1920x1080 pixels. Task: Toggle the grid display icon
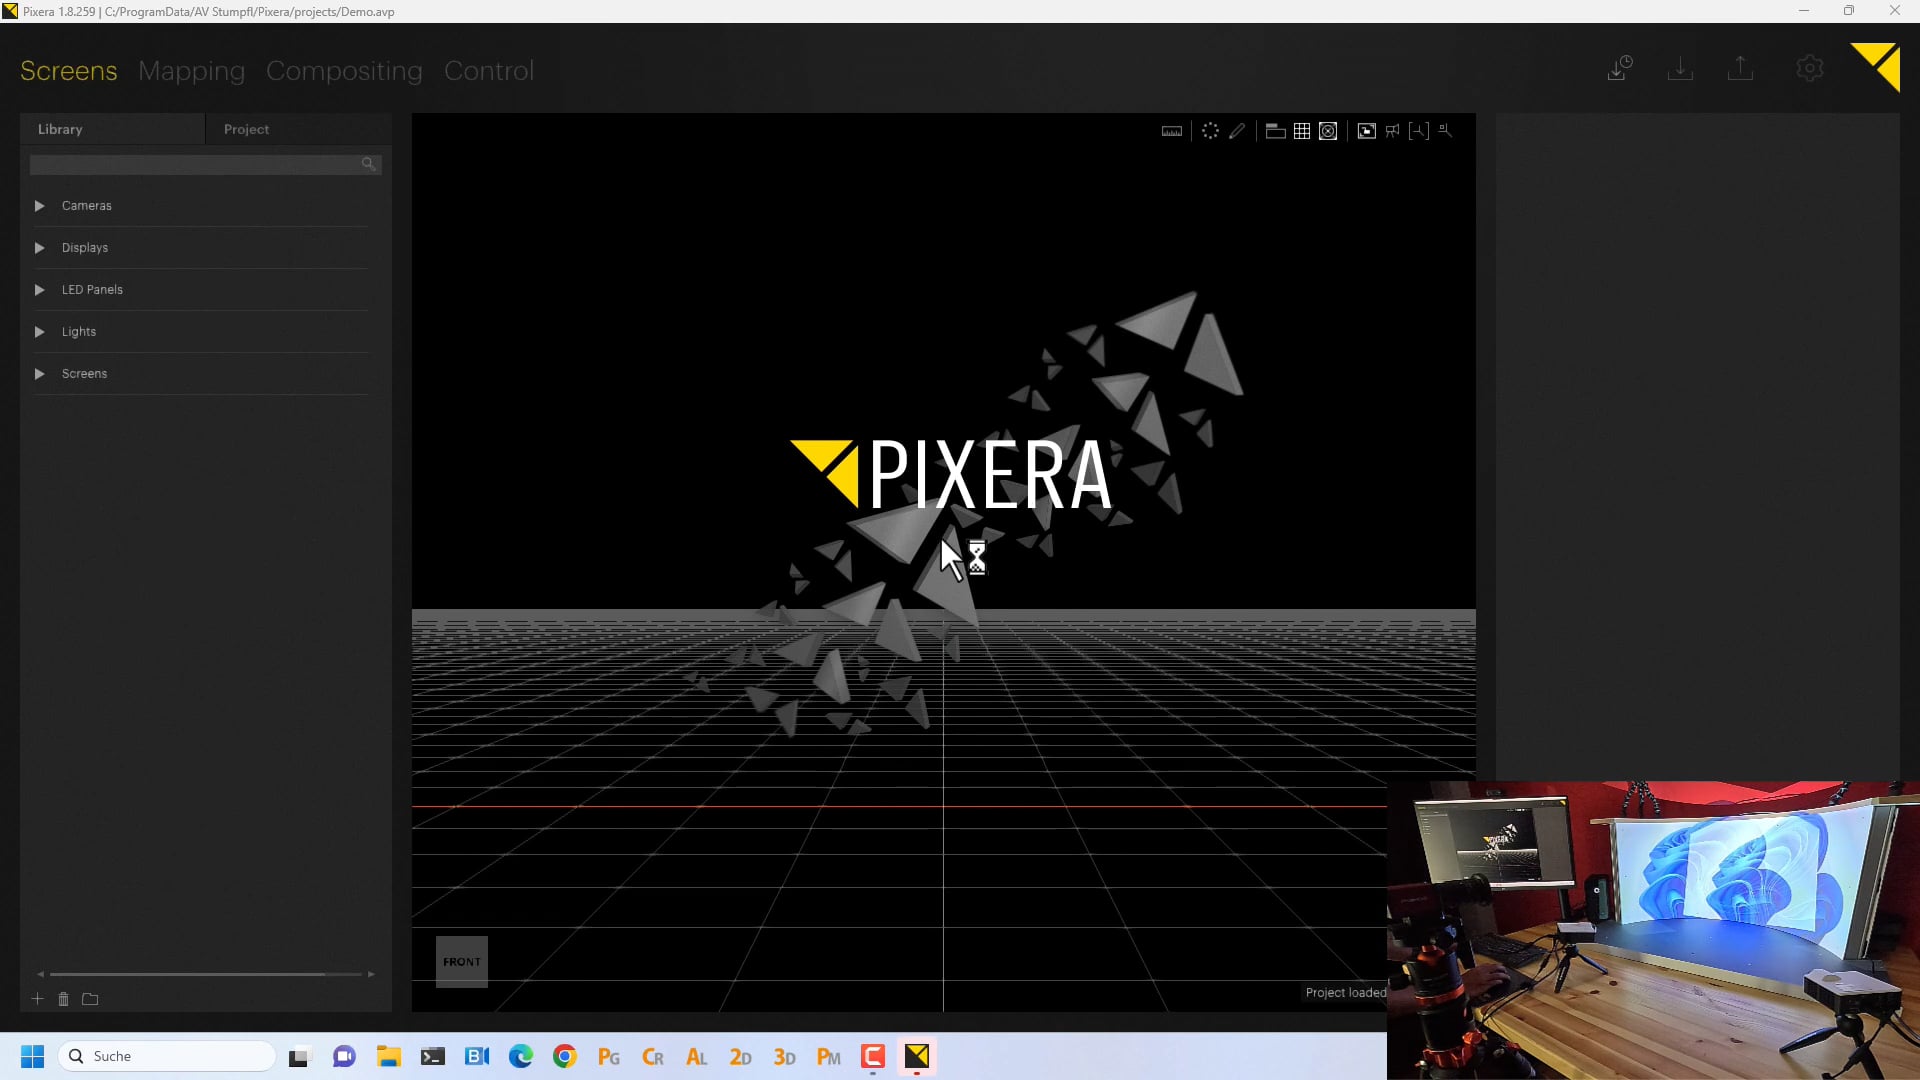tap(1302, 131)
